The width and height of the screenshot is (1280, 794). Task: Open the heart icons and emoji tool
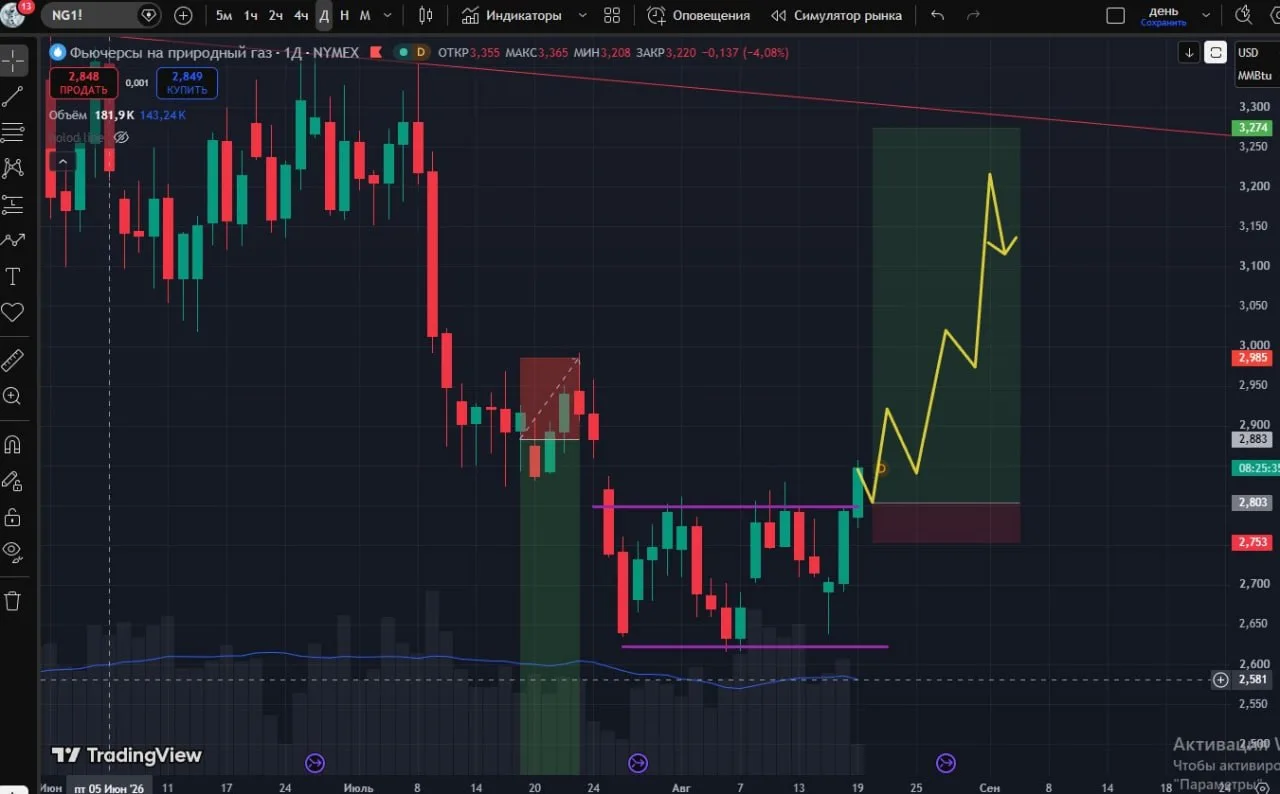[13, 312]
